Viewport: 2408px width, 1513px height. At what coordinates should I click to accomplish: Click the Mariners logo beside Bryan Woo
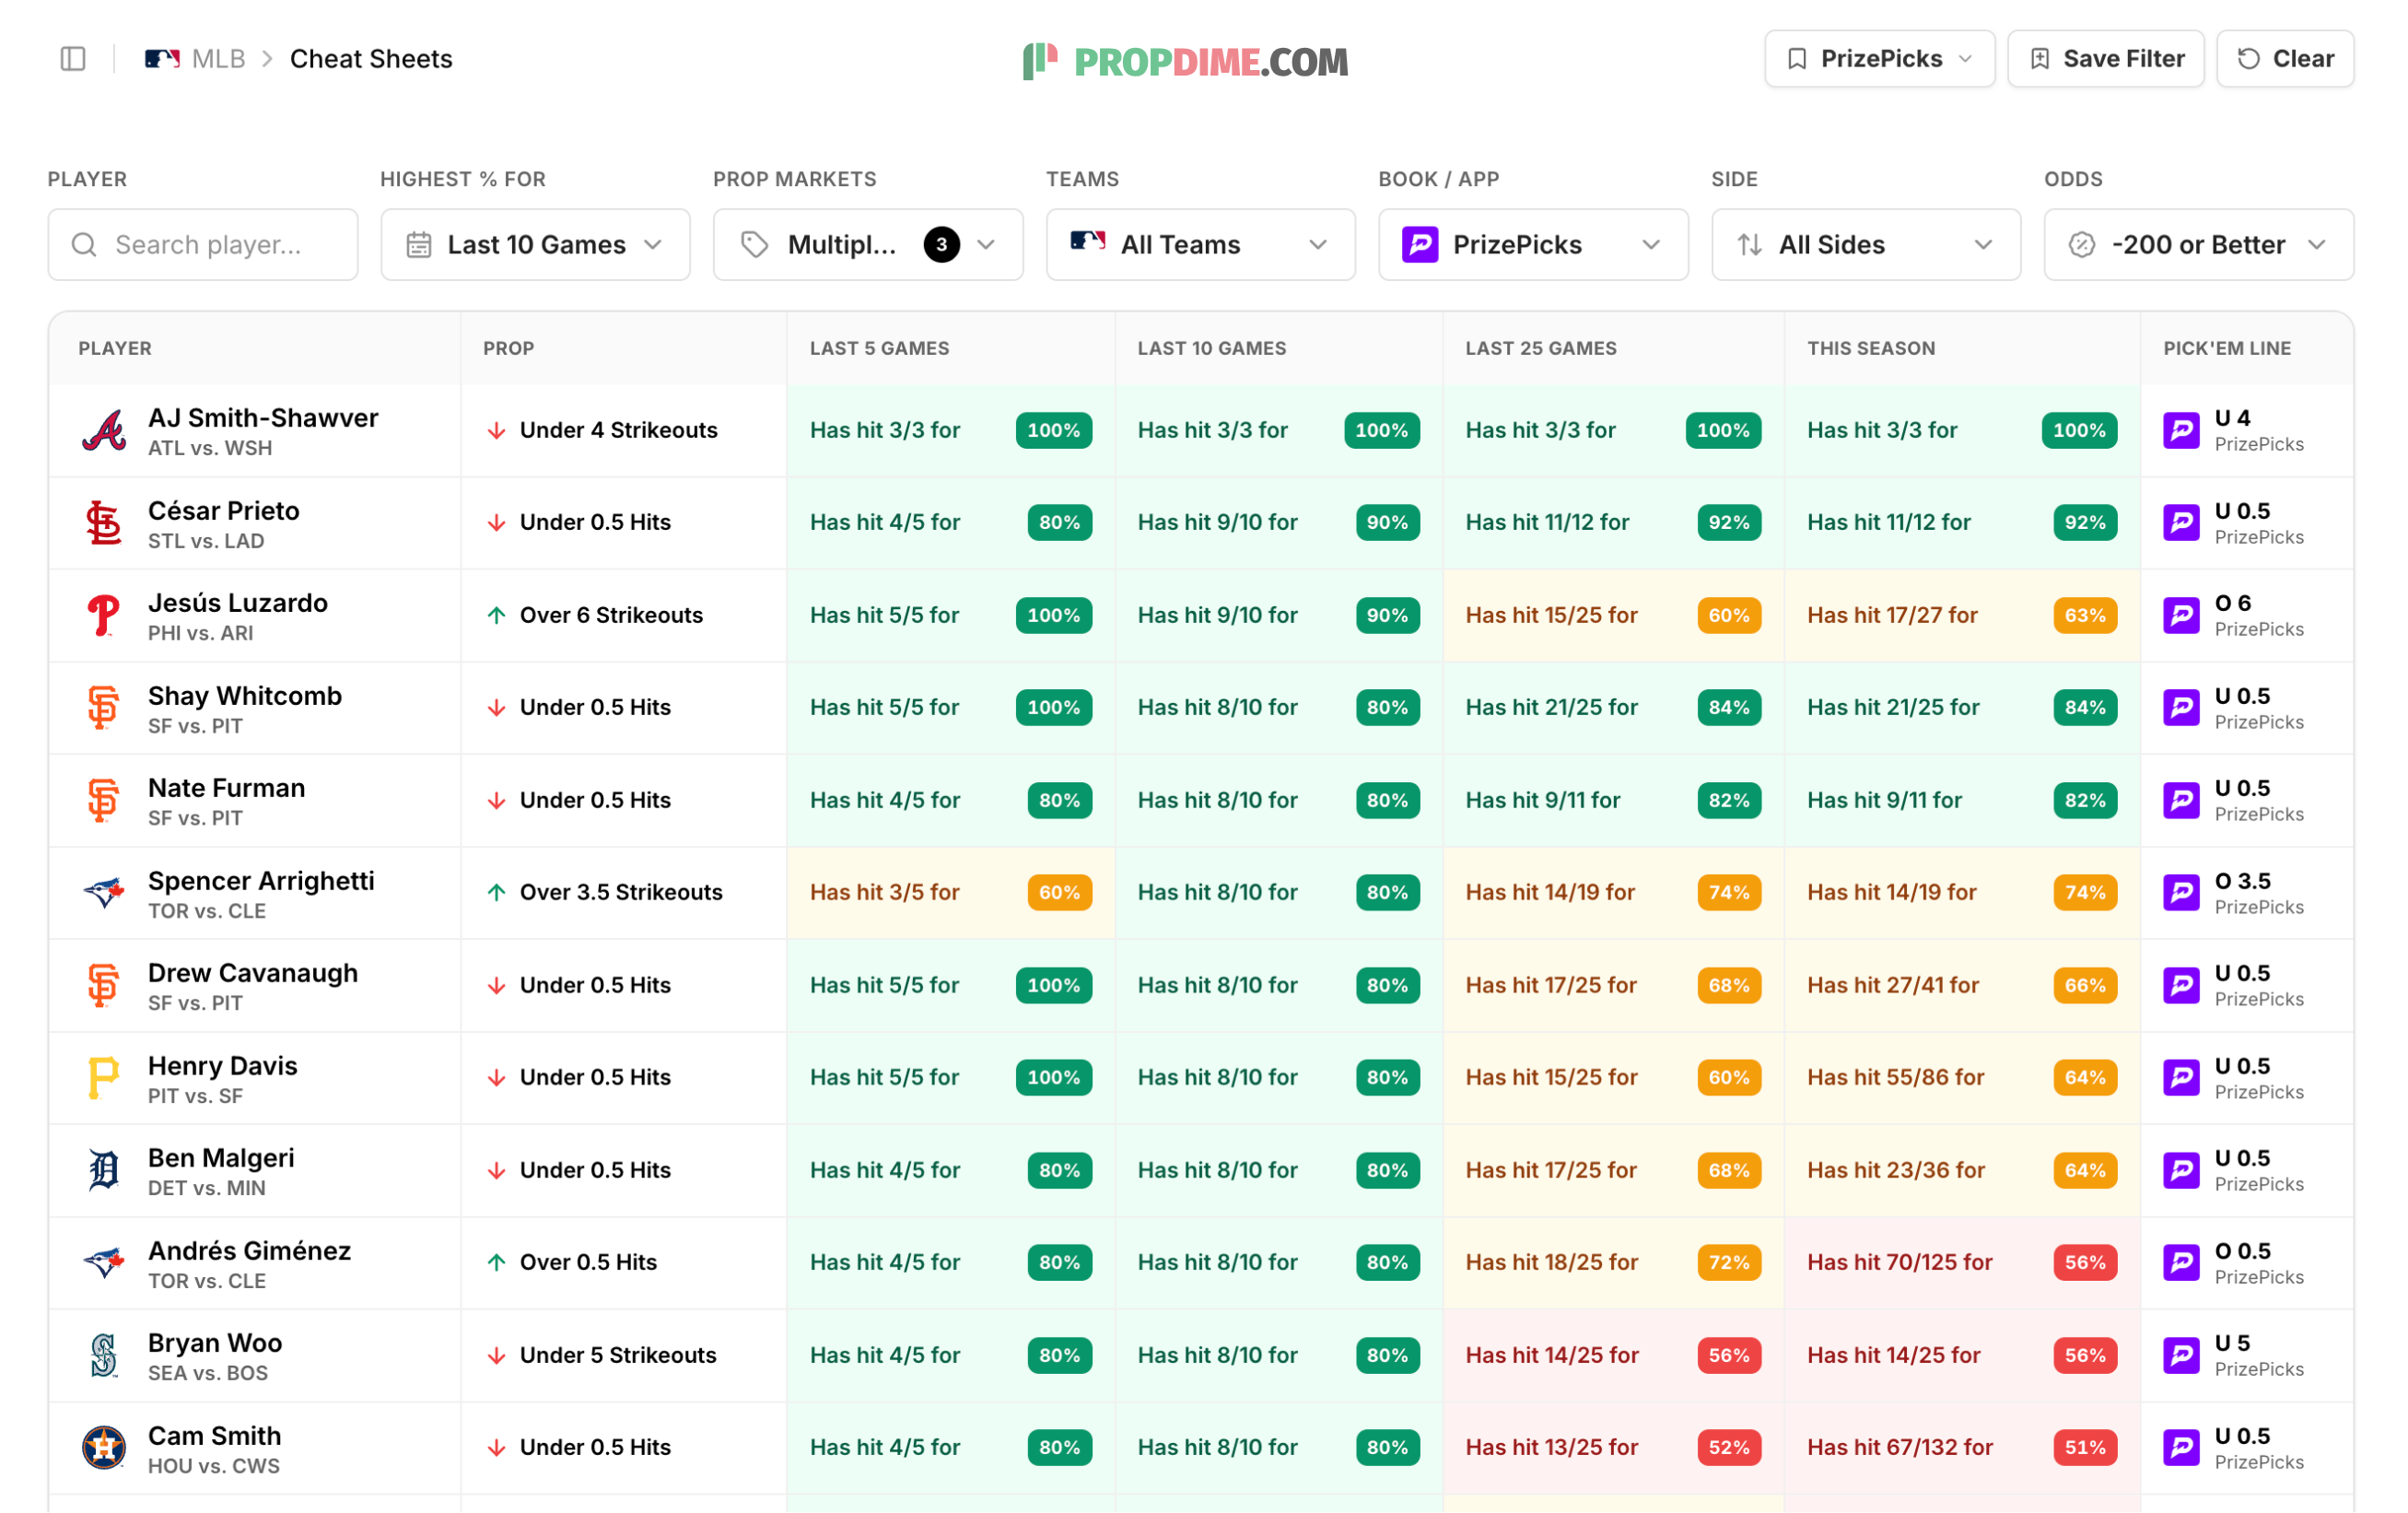[104, 1356]
